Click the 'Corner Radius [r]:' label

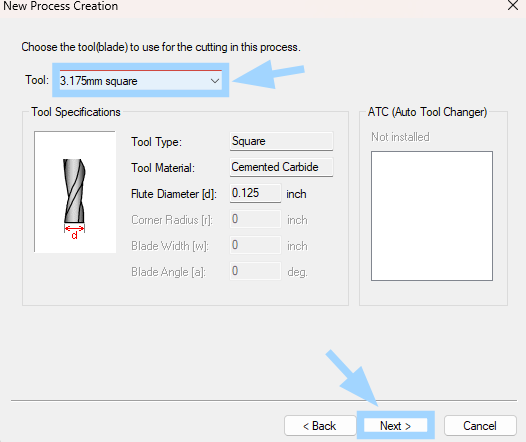[x=172, y=220]
